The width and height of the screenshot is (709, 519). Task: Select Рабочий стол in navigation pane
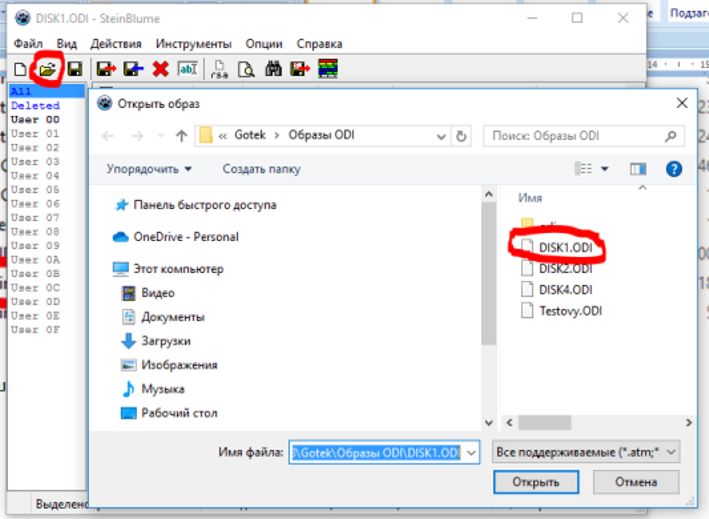pos(169,413)
